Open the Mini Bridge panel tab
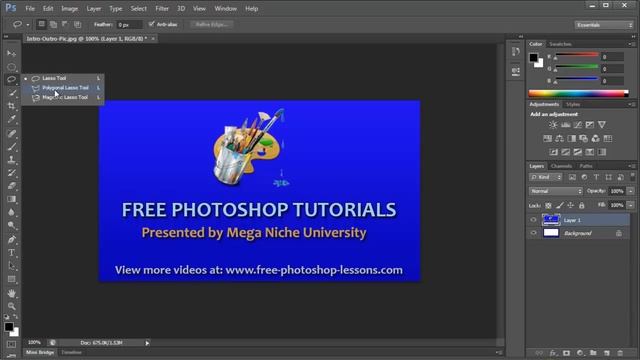Screen dimensions: 640x360 click(40, 353)
